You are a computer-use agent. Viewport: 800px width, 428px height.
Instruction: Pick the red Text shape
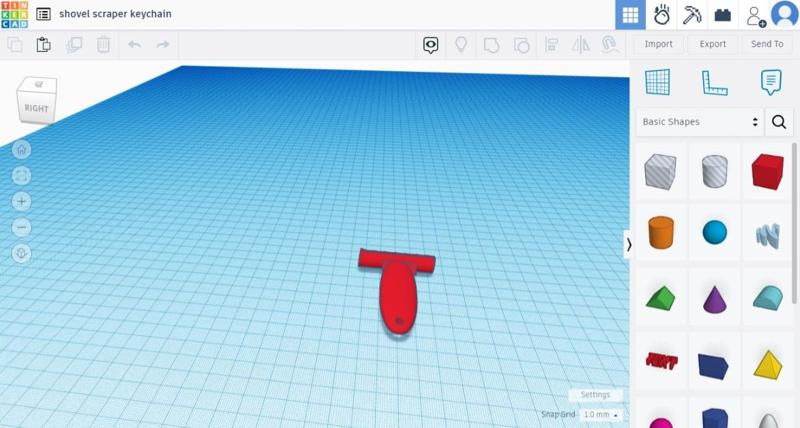point(661,361)
